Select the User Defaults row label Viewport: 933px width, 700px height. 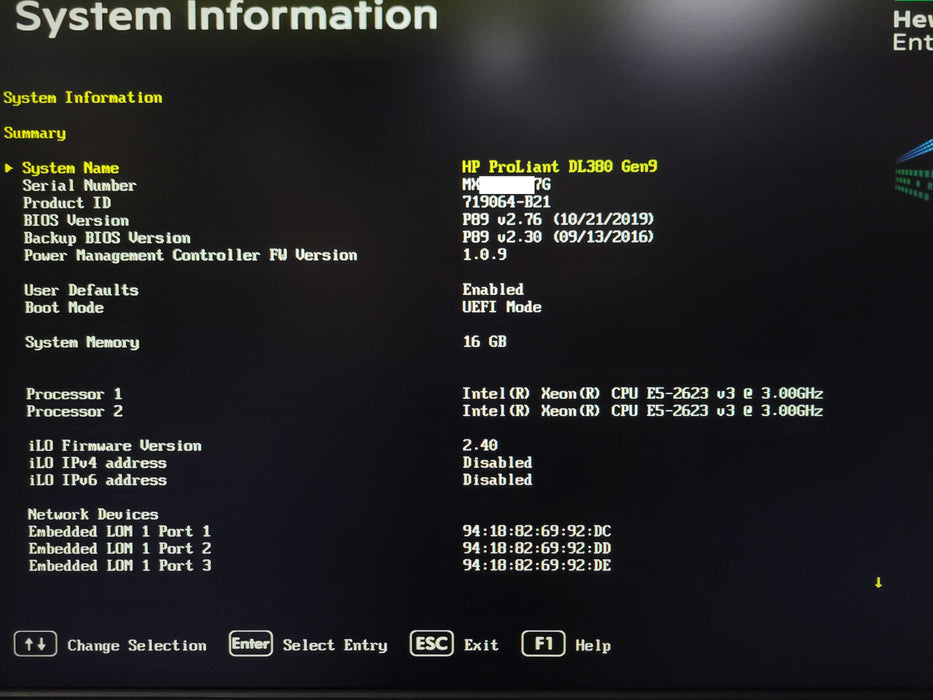coord(81,290)
